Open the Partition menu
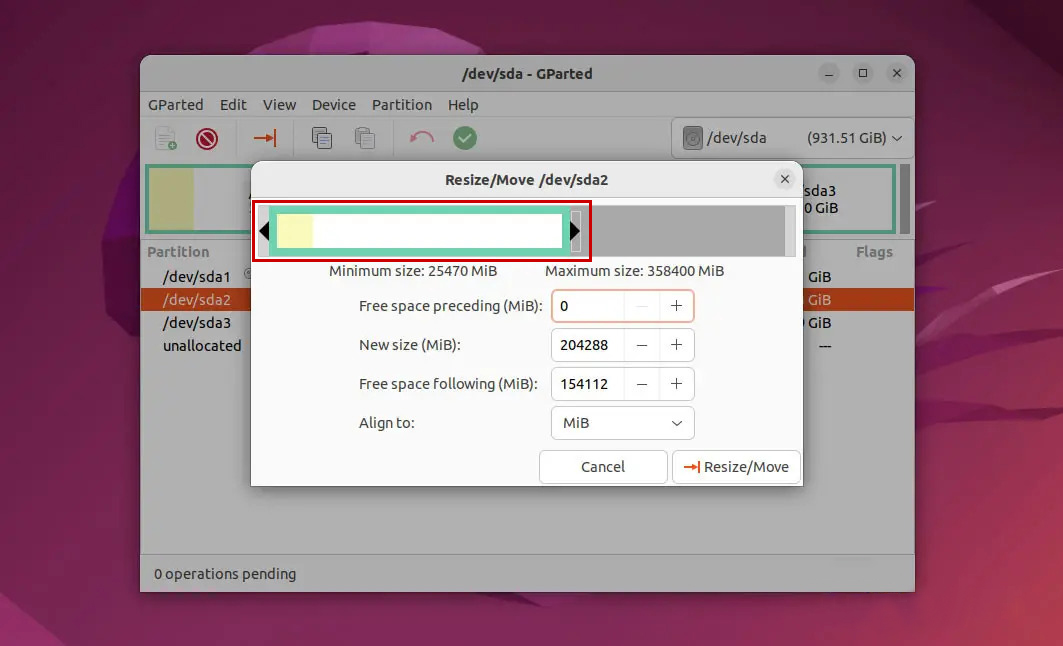The width and height of the screenshot is (1063, 646). [402, 104]
